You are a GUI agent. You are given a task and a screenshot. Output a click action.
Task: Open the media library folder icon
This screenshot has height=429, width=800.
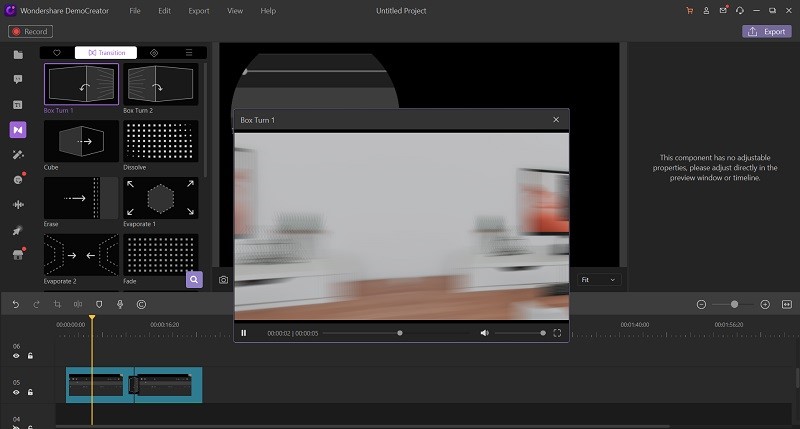18,55
